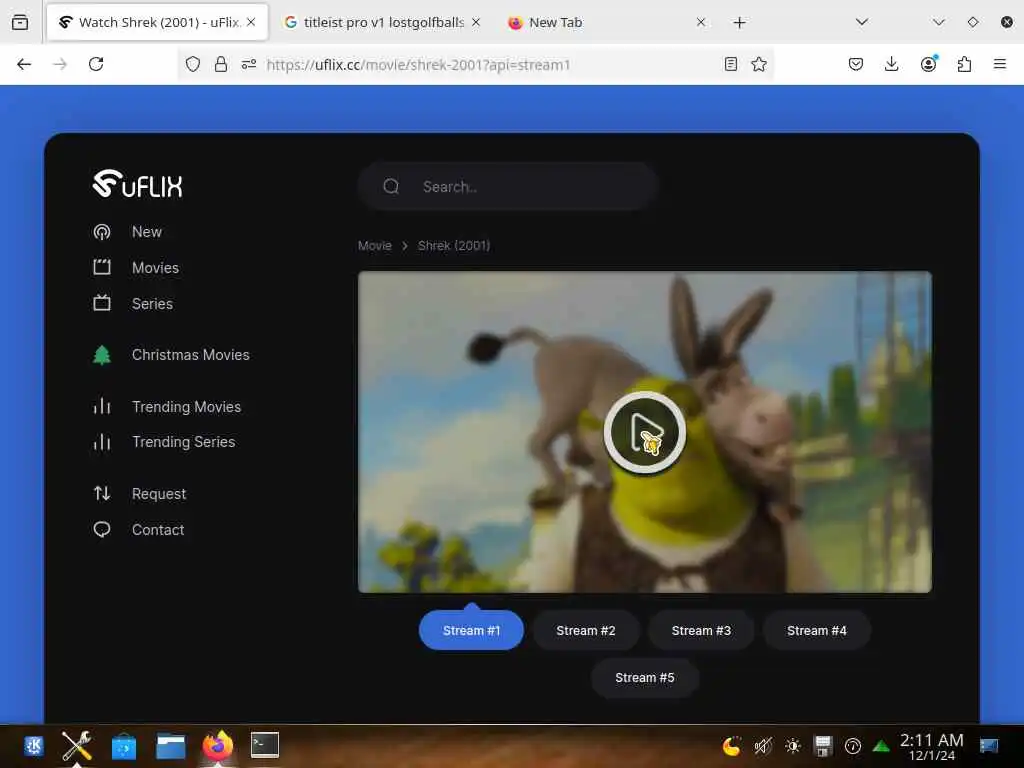Click the uFlix logo
The image size is (1024, 768).
click(x=137, y=184)
